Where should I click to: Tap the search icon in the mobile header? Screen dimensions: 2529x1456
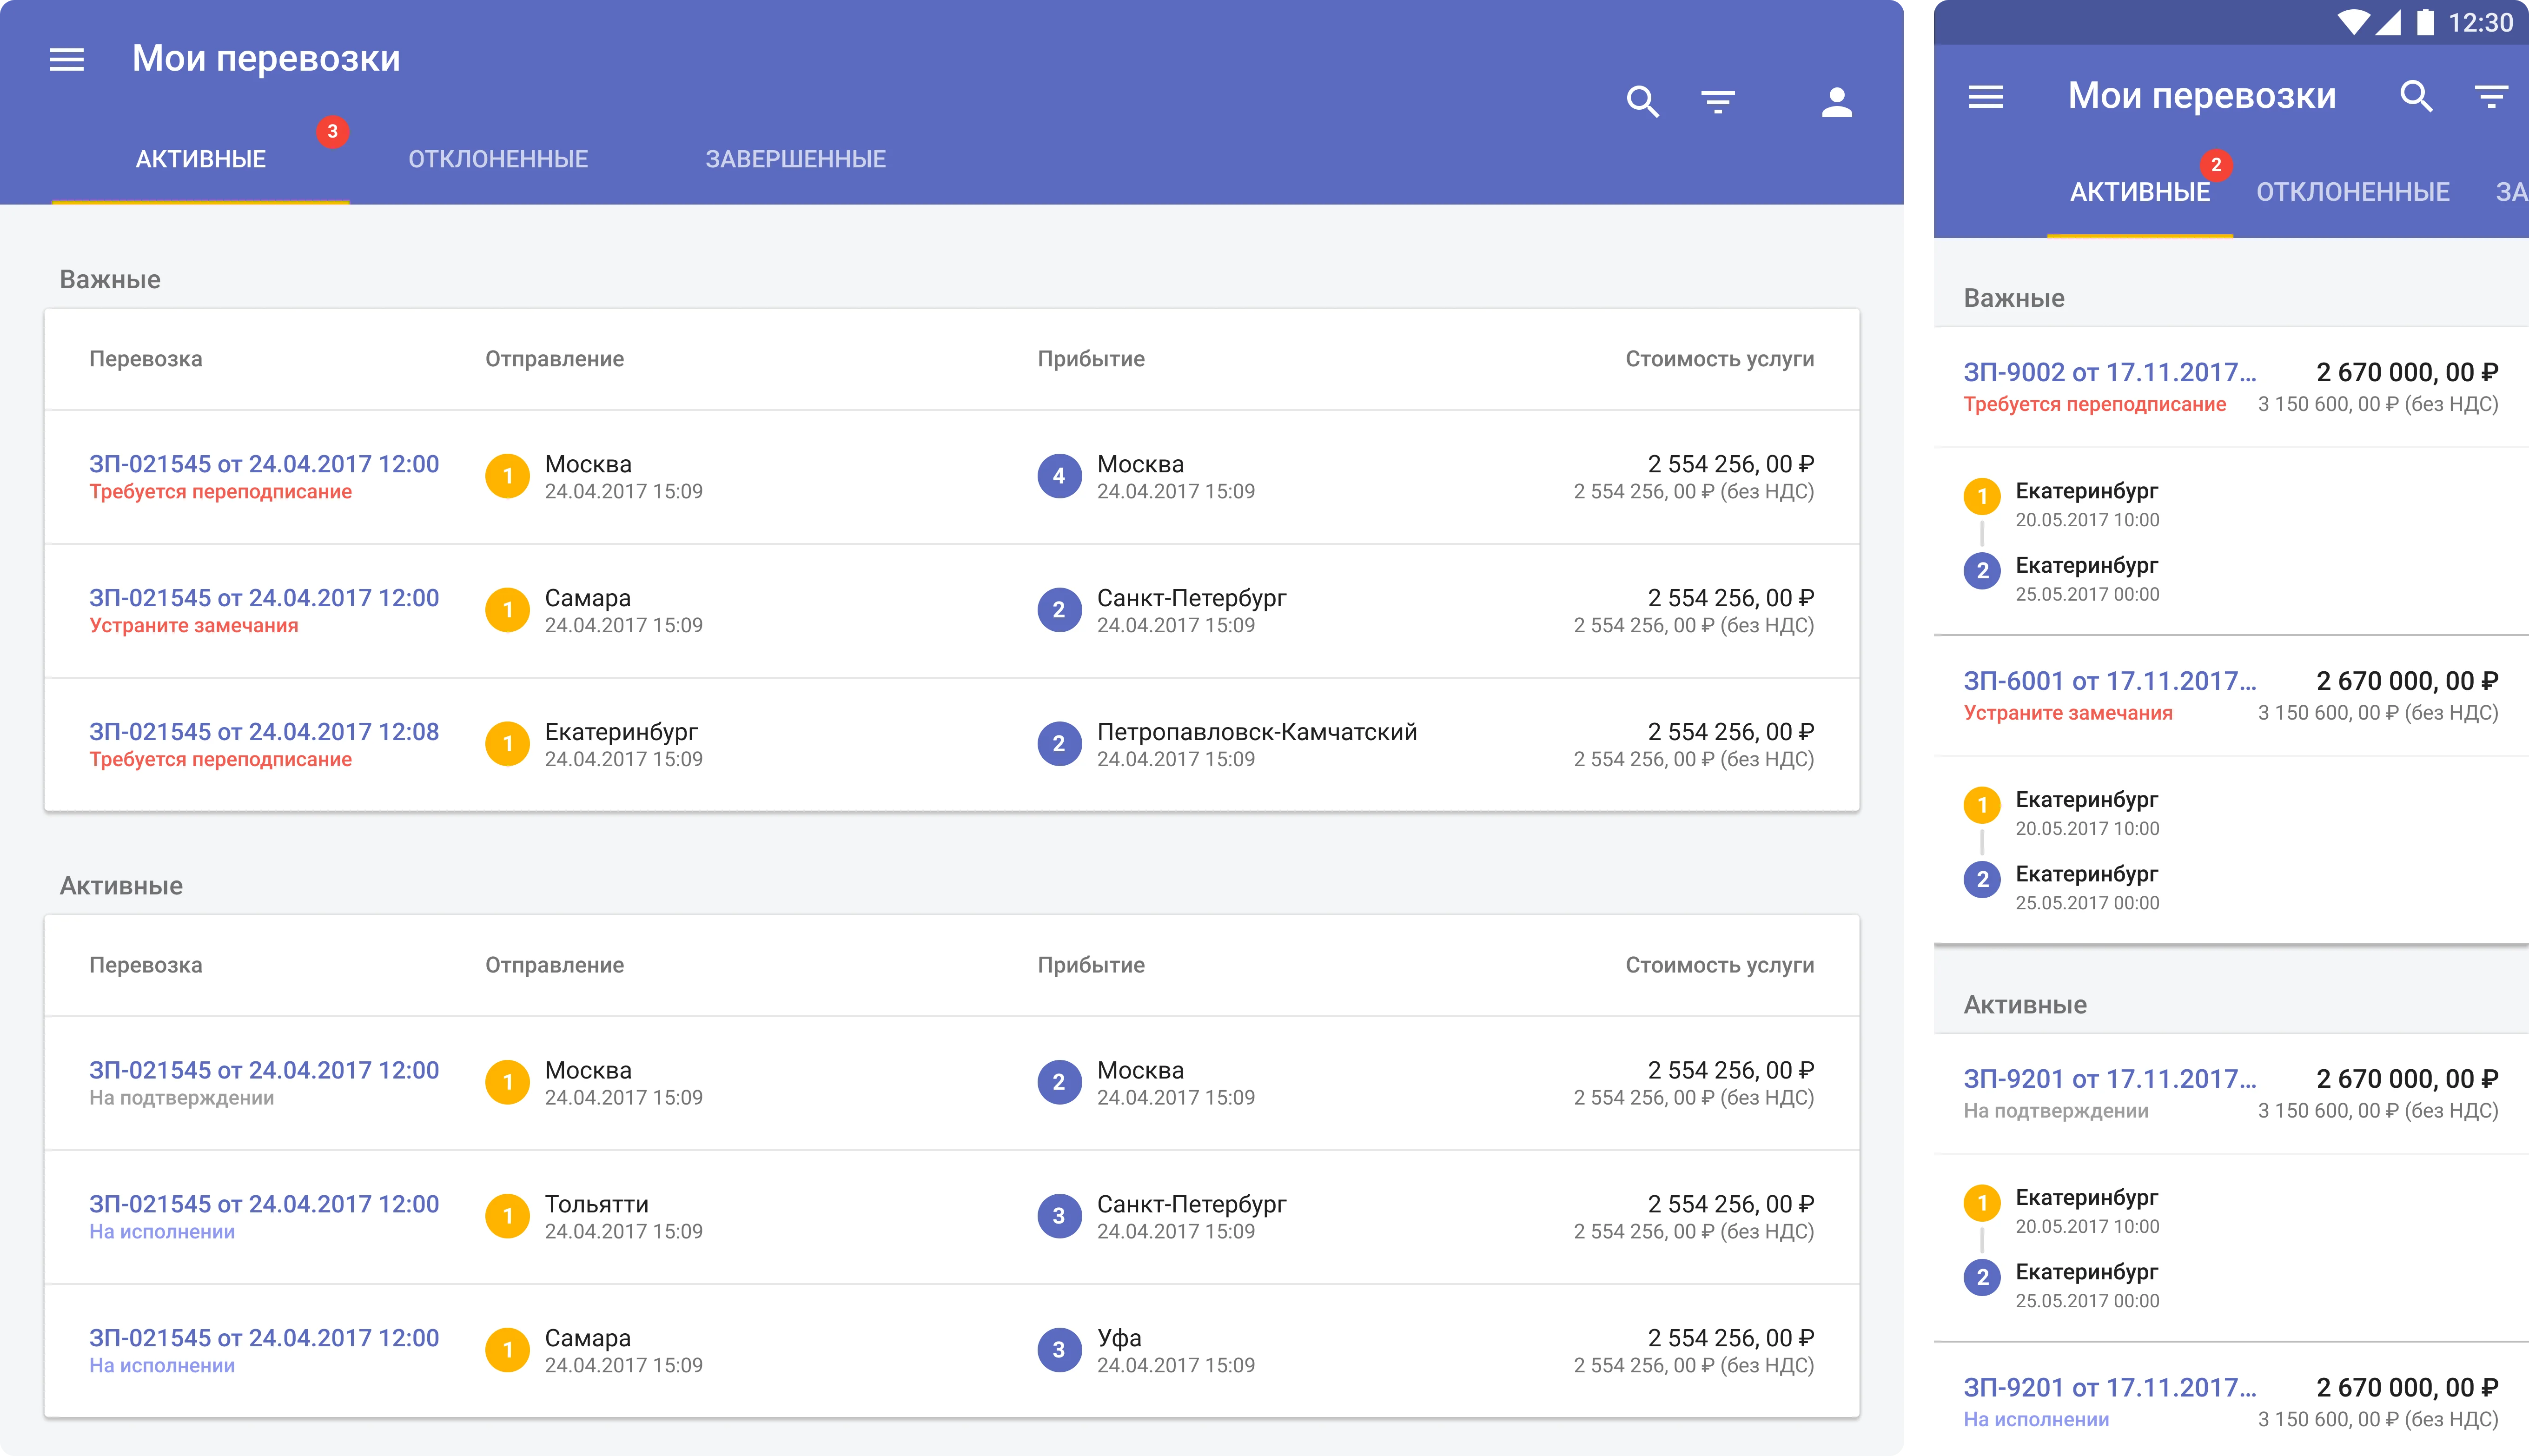click(x=2415, y=96)
